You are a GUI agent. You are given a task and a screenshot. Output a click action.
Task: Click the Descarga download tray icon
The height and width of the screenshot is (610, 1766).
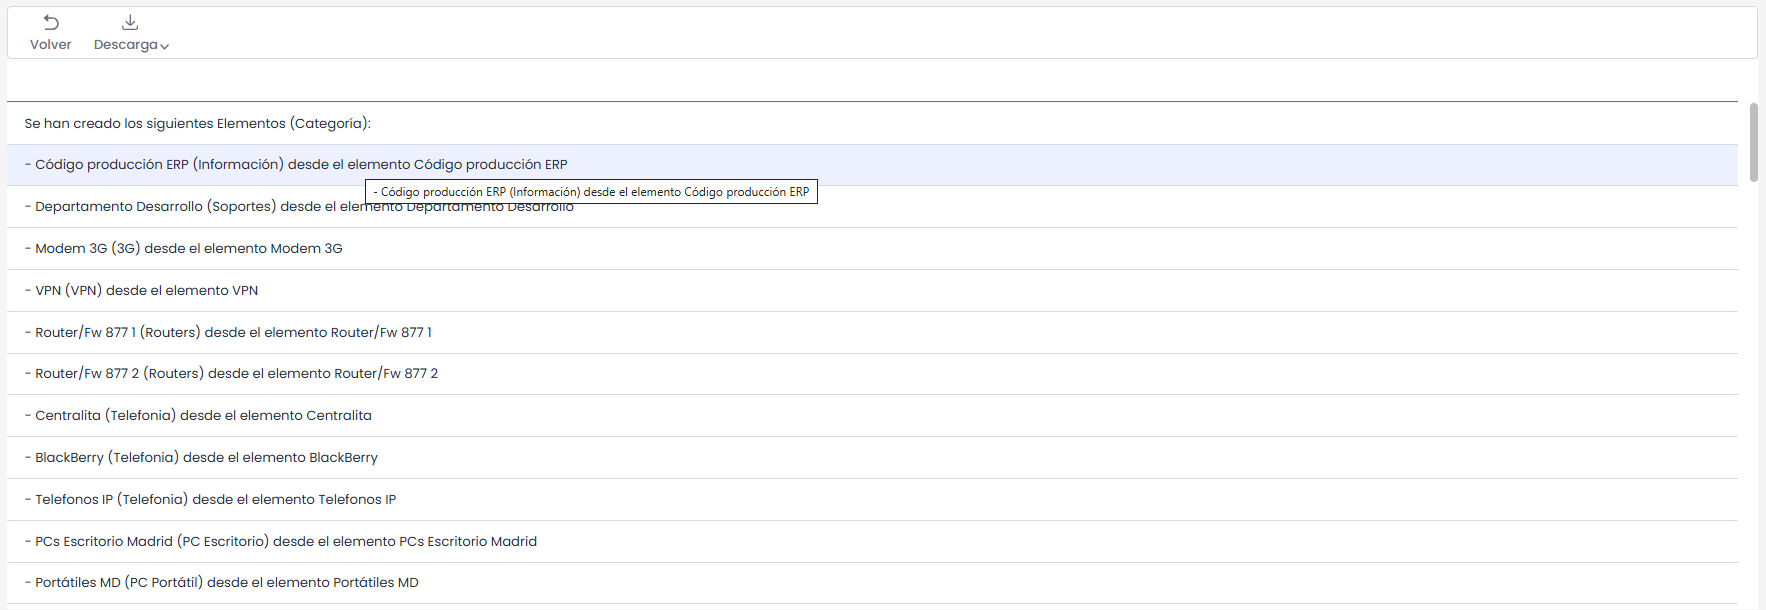point(130,23)
